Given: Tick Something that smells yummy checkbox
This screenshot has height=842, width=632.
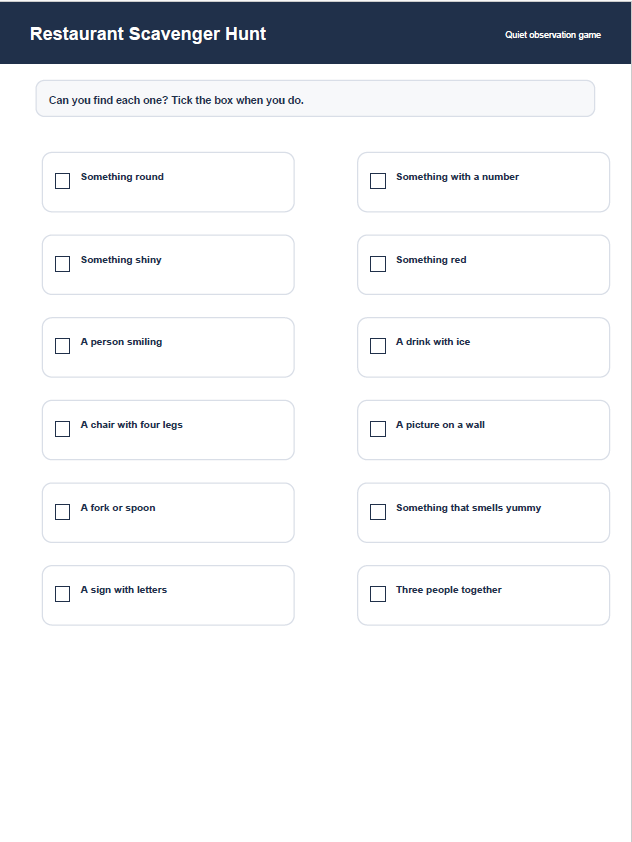Looking at the screenshot, I should (378, 512).
